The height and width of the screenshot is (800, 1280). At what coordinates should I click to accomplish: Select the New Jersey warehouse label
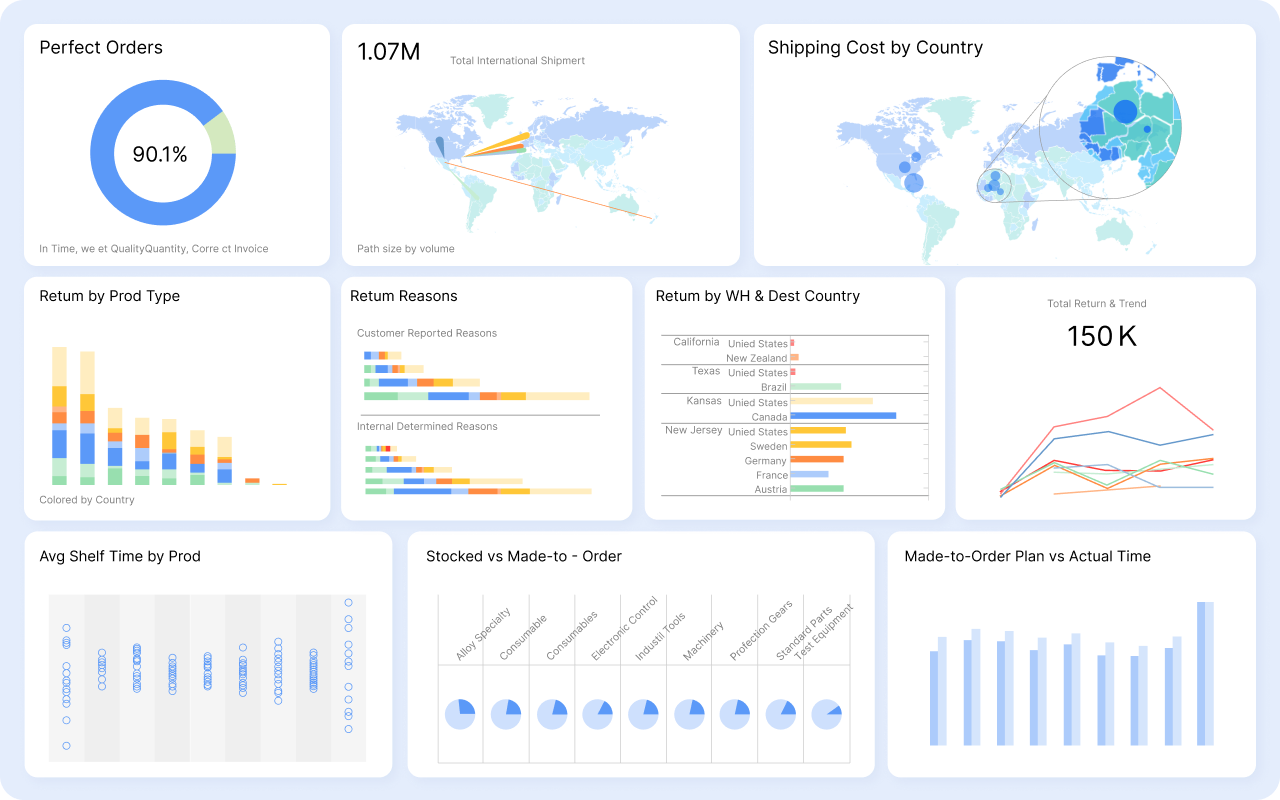pyautogui.click(x=691, y=430)
